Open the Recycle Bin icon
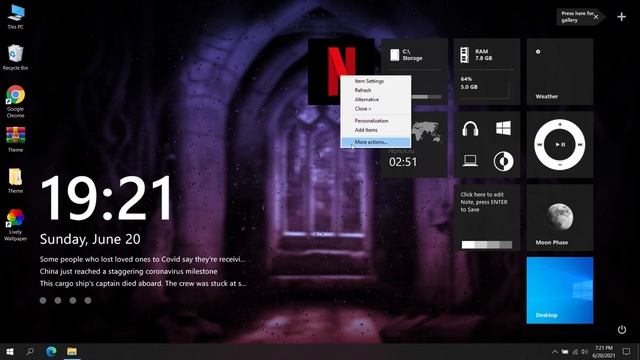 [16, 57]
